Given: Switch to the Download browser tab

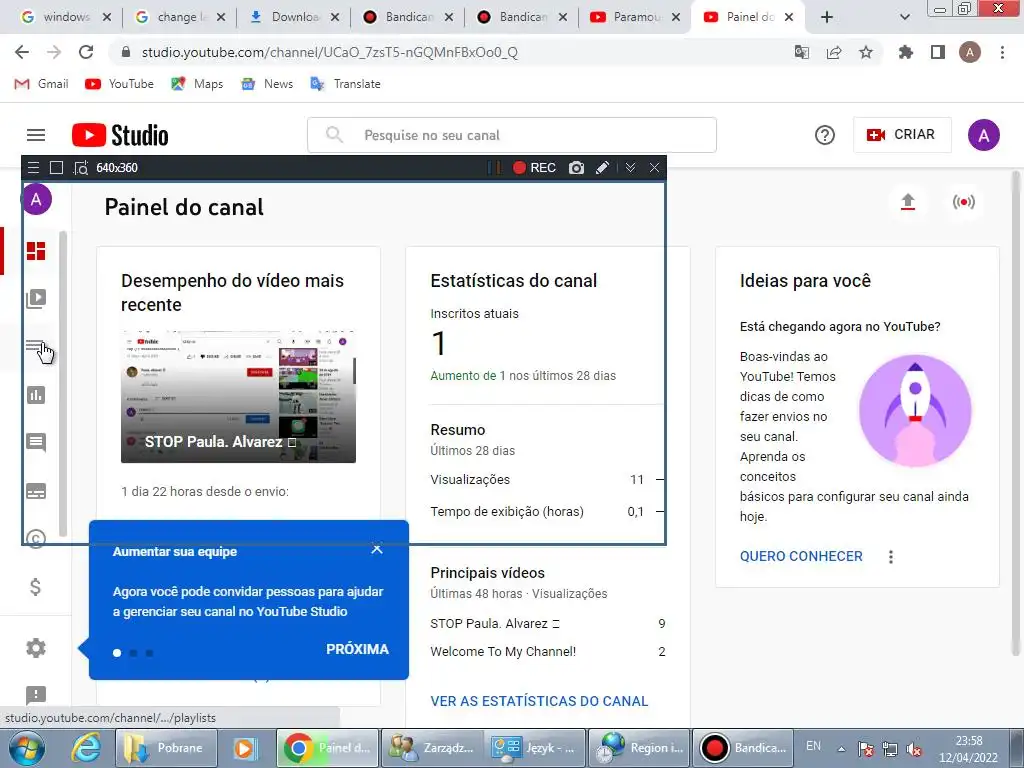Looking at the screenshot, I should click(x=293, y=17).
